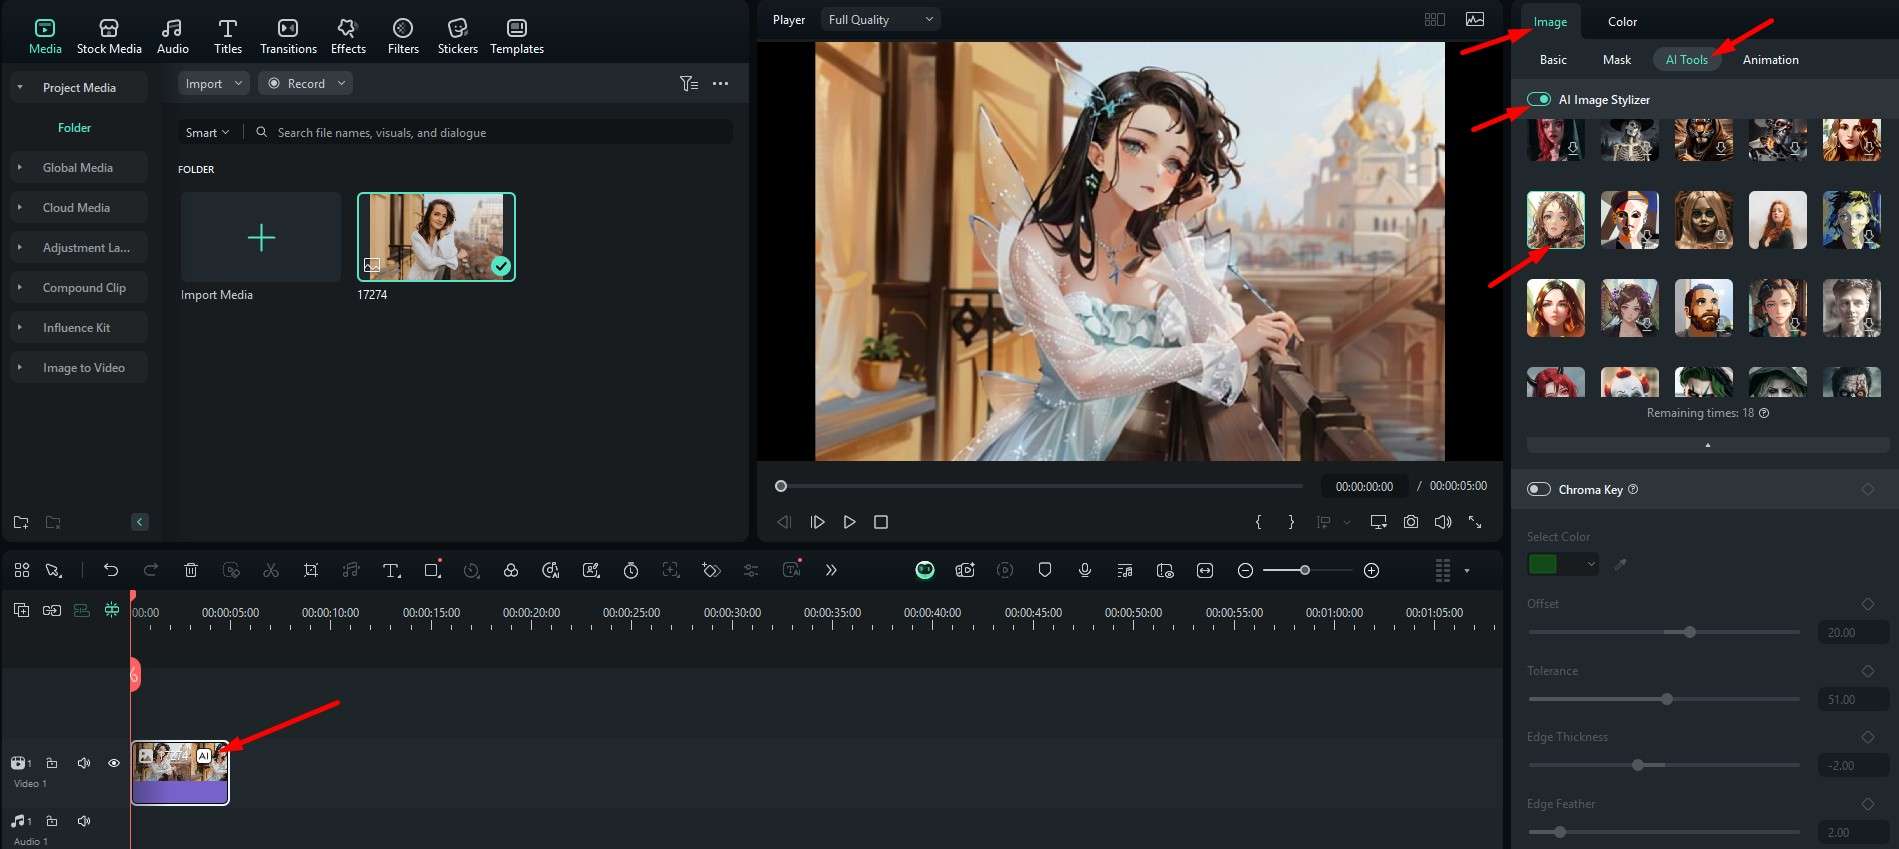Switch to the Animation sub-tab

point(1770,60)
